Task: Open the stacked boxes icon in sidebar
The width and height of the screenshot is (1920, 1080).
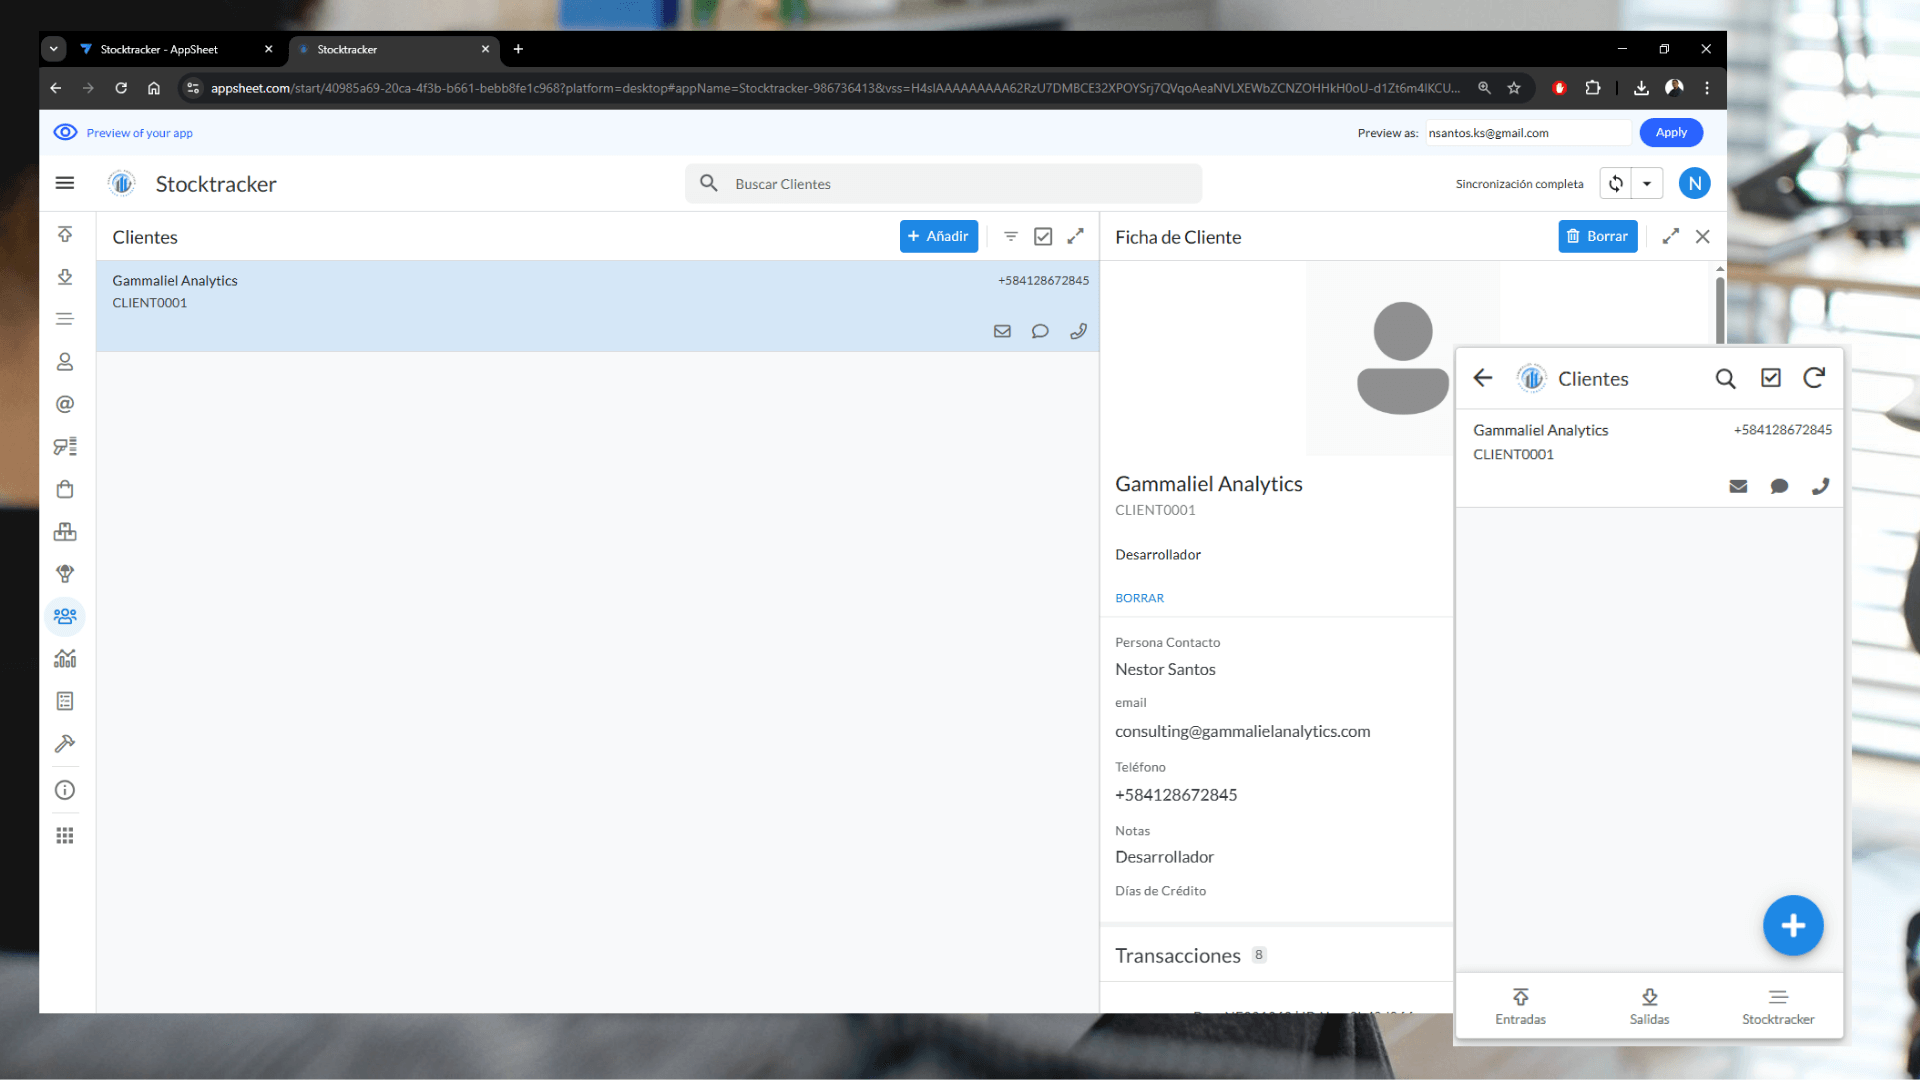Action: [x=65, y=532]
